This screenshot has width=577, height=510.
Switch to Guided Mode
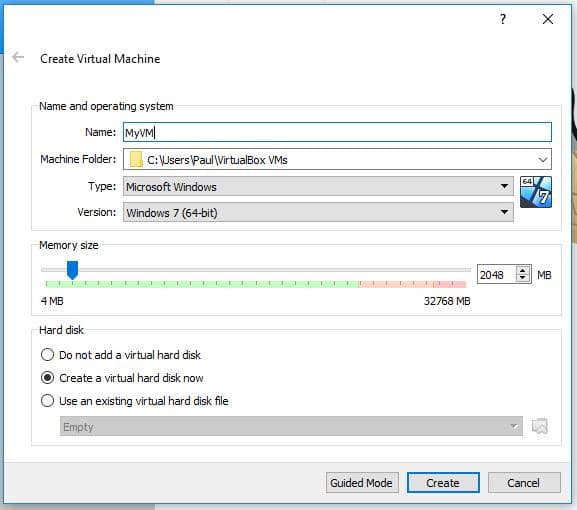(362, 482)
